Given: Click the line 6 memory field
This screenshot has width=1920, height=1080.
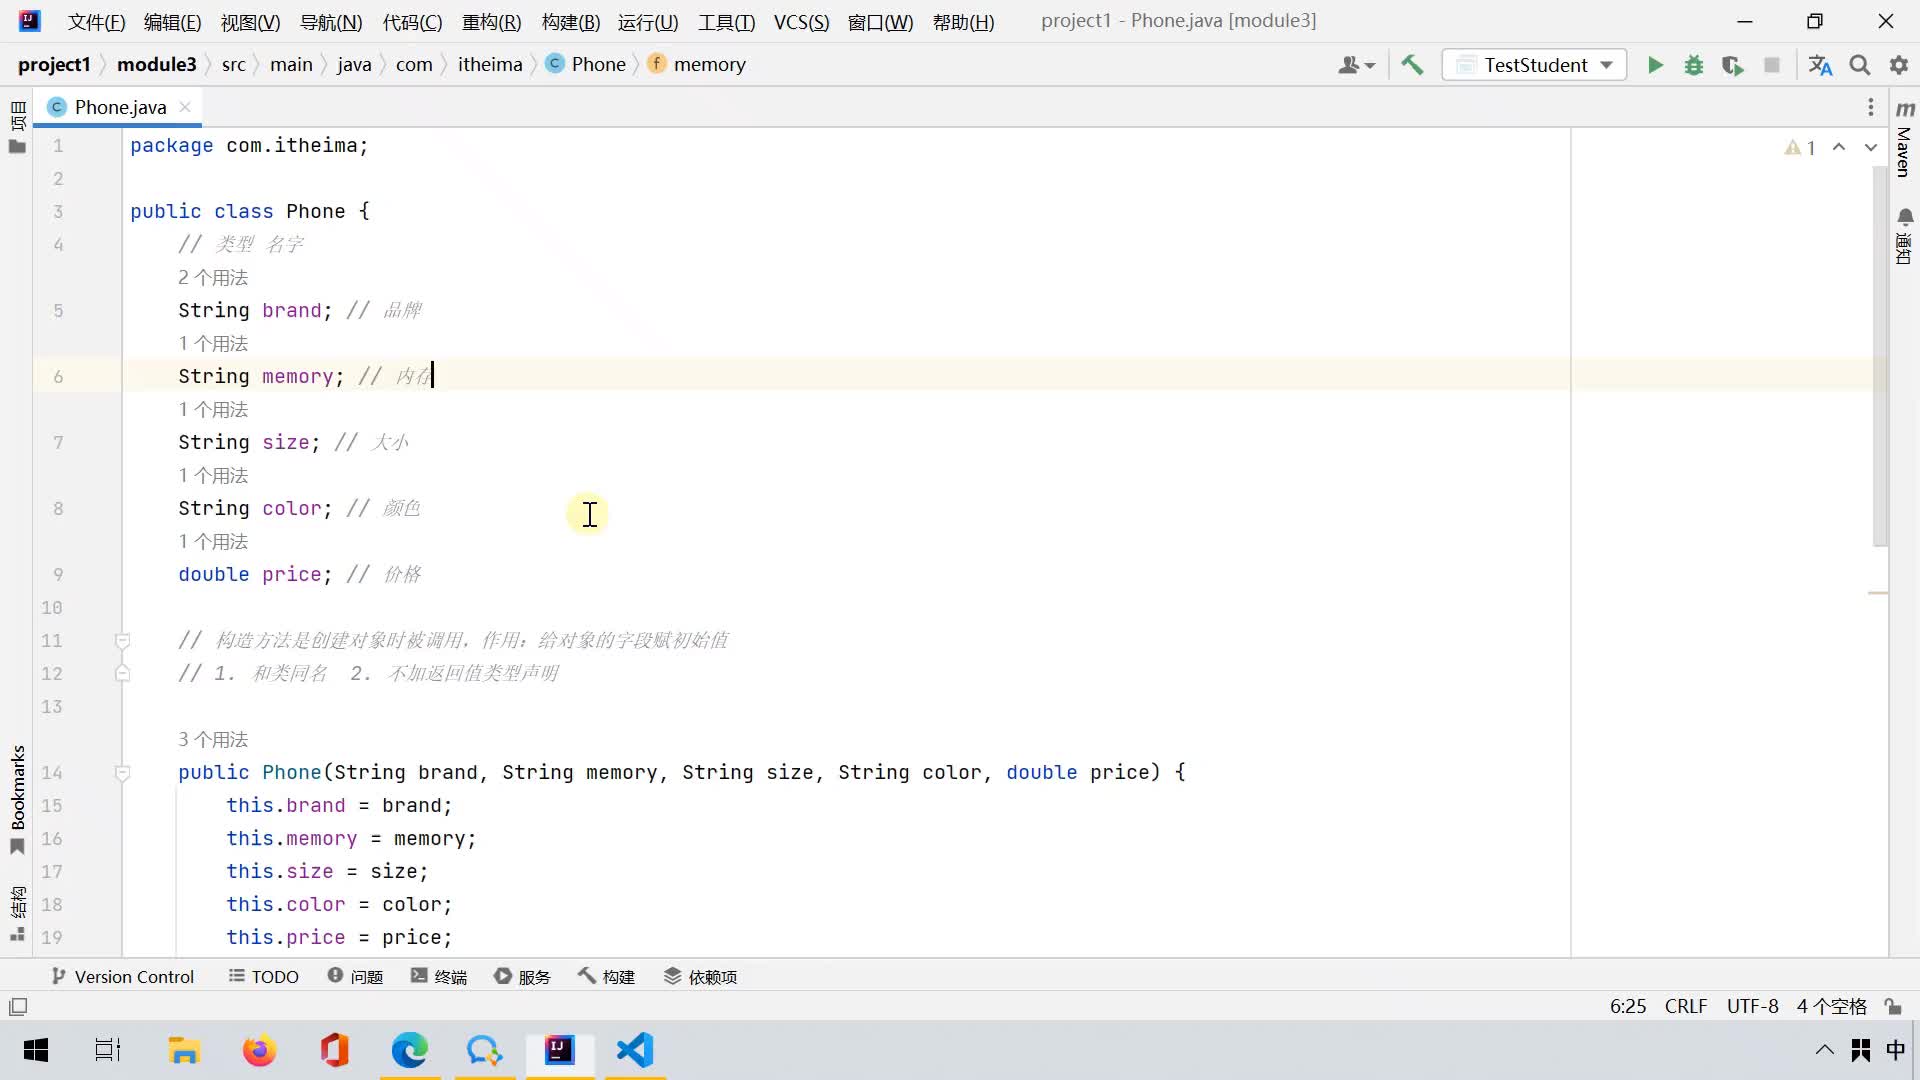Looking at the screenshot, I should point(295,376).
